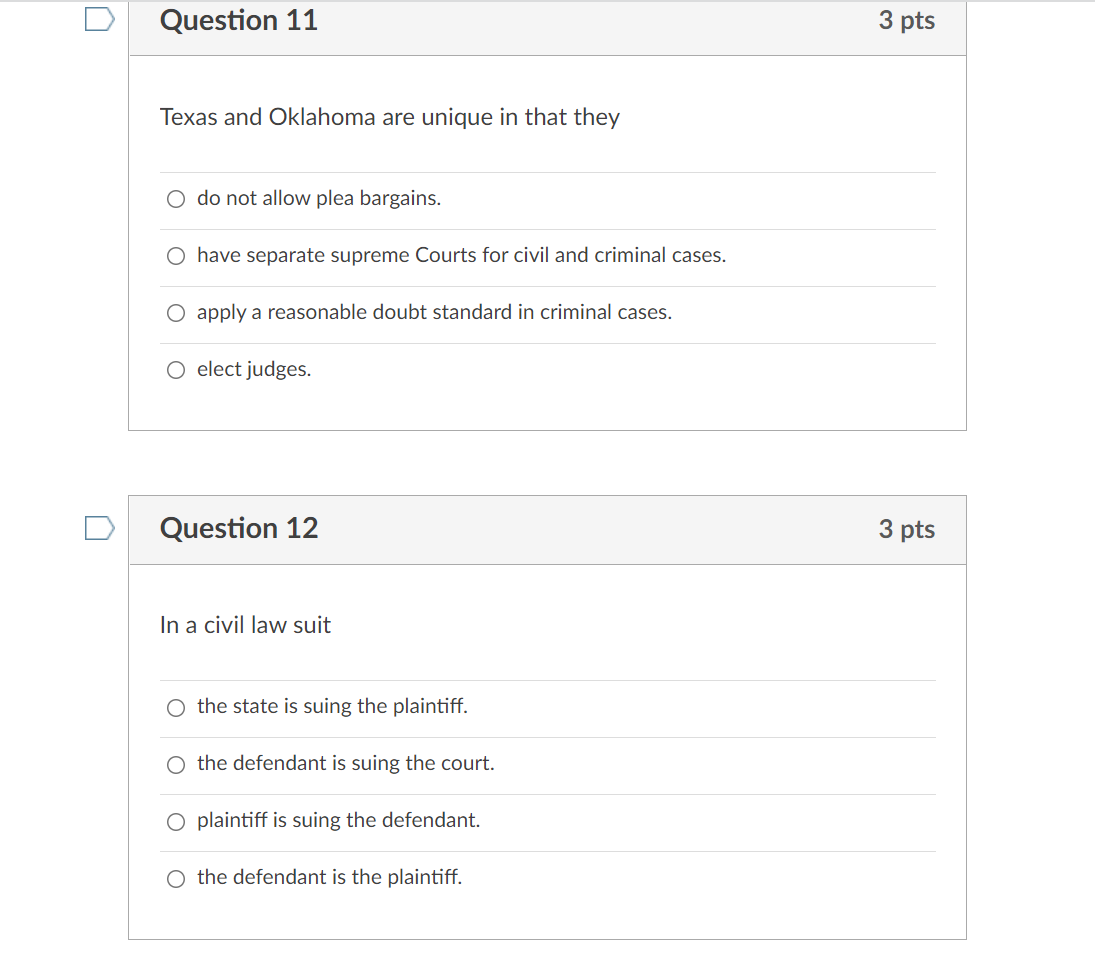
Task: Select the 'elect judges' radio button
Action: (x=176, y=370)
